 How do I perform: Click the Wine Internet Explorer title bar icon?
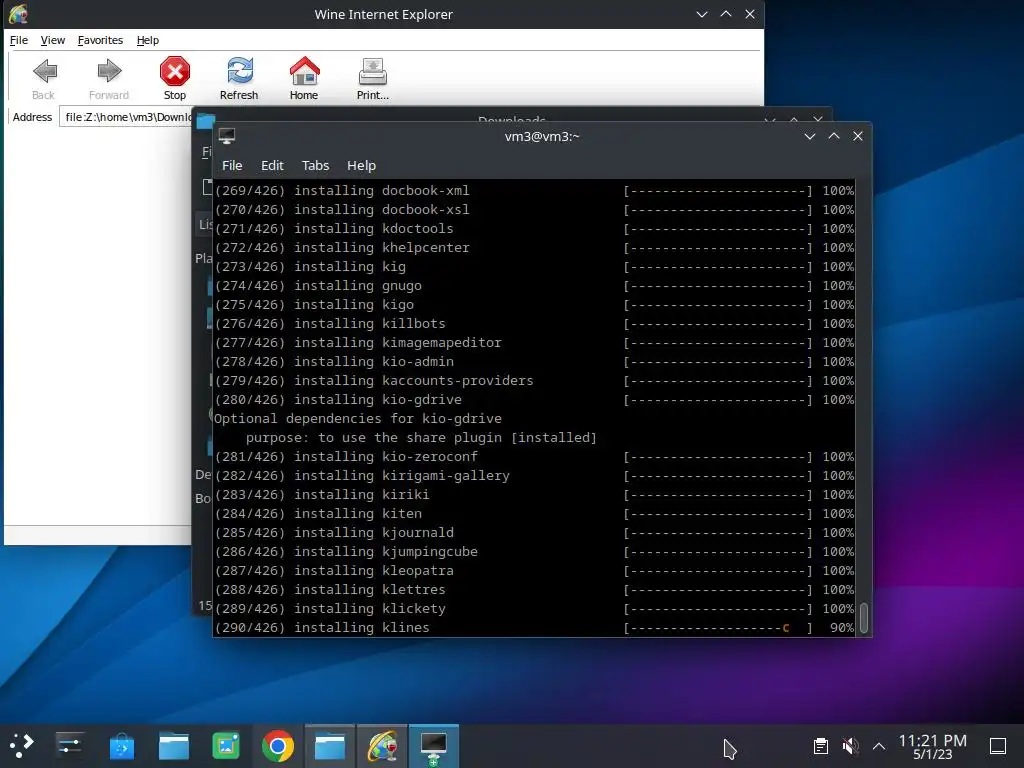[18, 14]
